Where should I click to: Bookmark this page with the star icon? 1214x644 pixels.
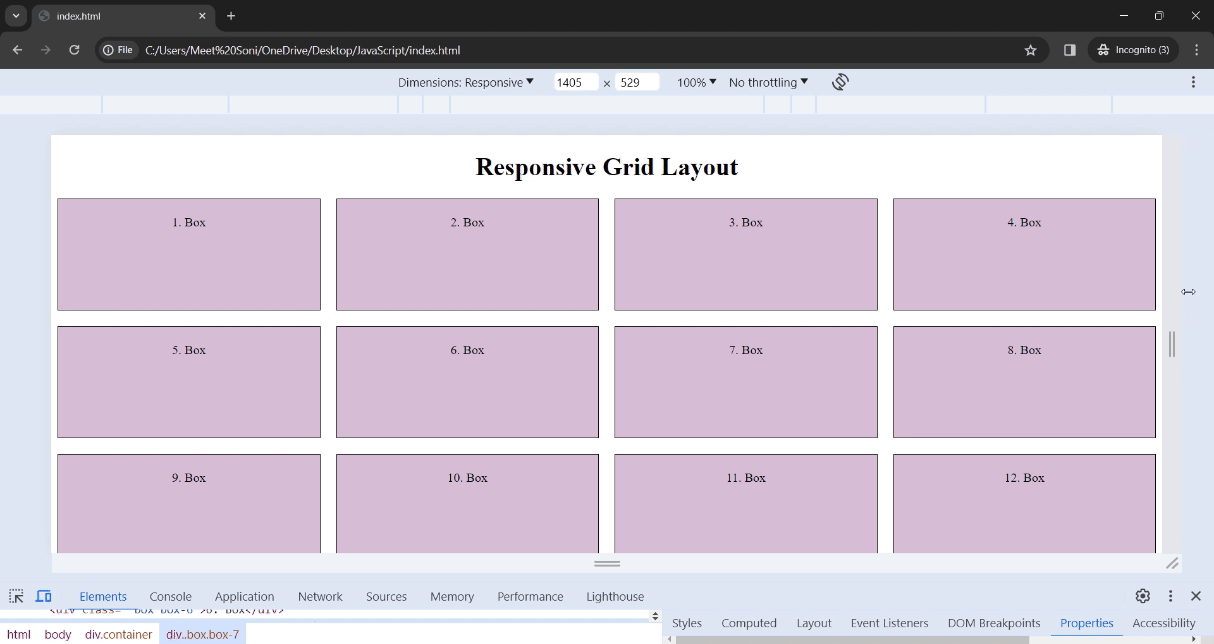[1031, 50]
